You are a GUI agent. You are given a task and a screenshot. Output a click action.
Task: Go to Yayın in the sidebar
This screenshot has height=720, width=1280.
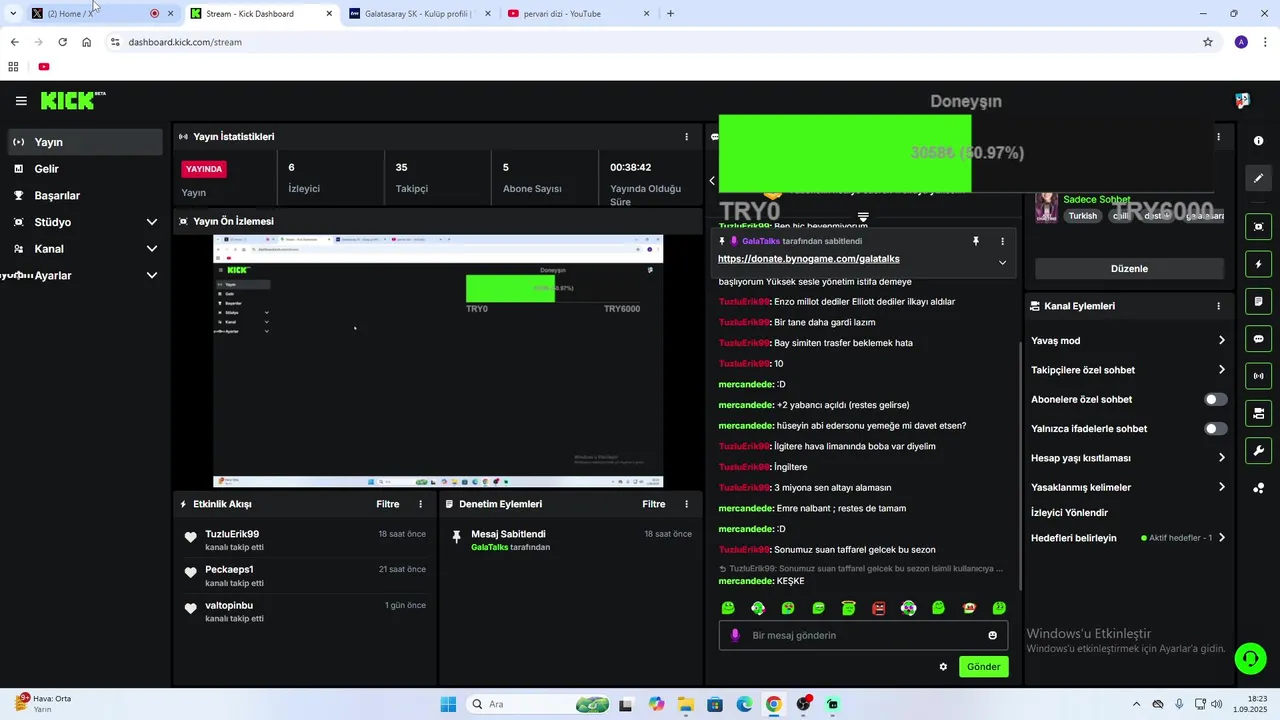pos(85,142)
